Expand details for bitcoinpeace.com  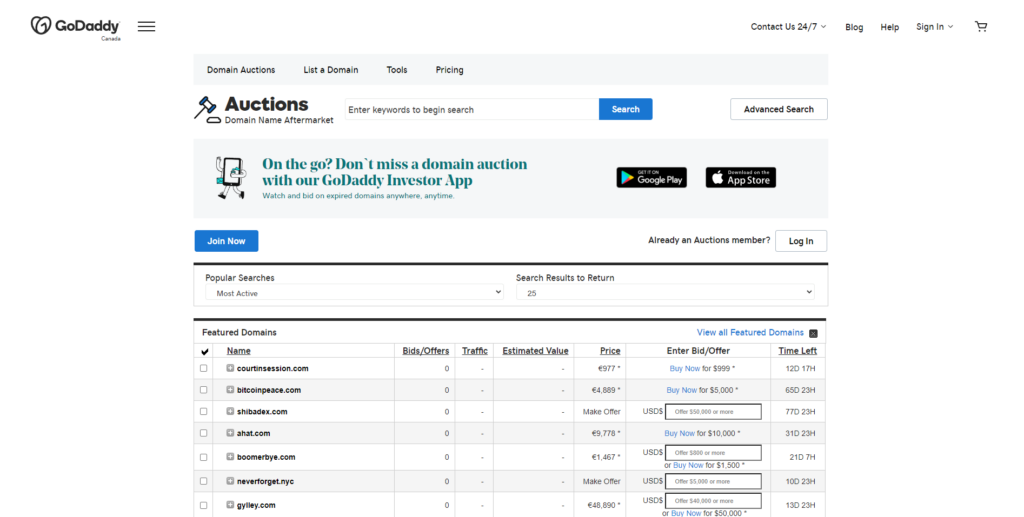230,390
